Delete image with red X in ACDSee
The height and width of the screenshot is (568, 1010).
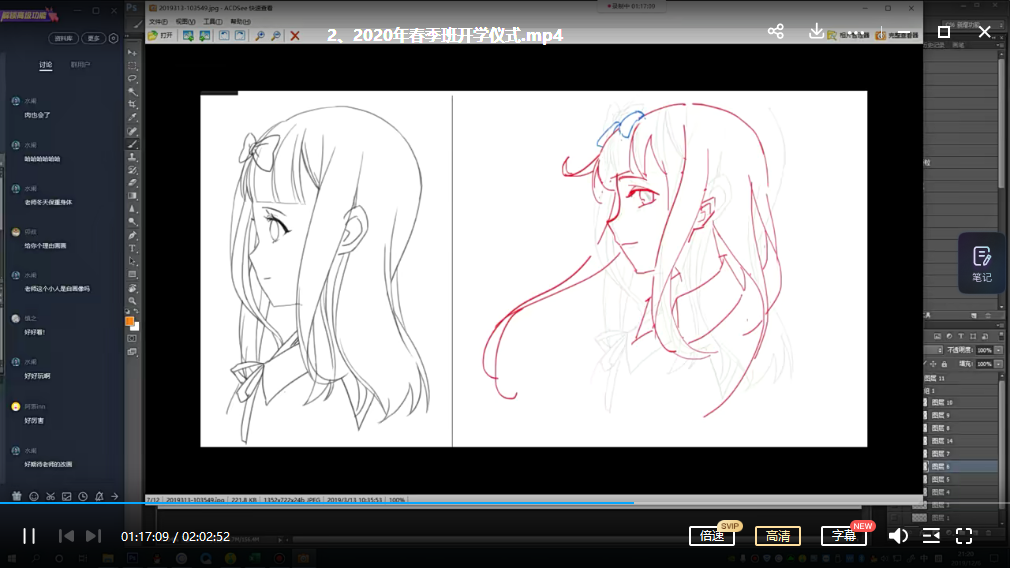(295, 35)
